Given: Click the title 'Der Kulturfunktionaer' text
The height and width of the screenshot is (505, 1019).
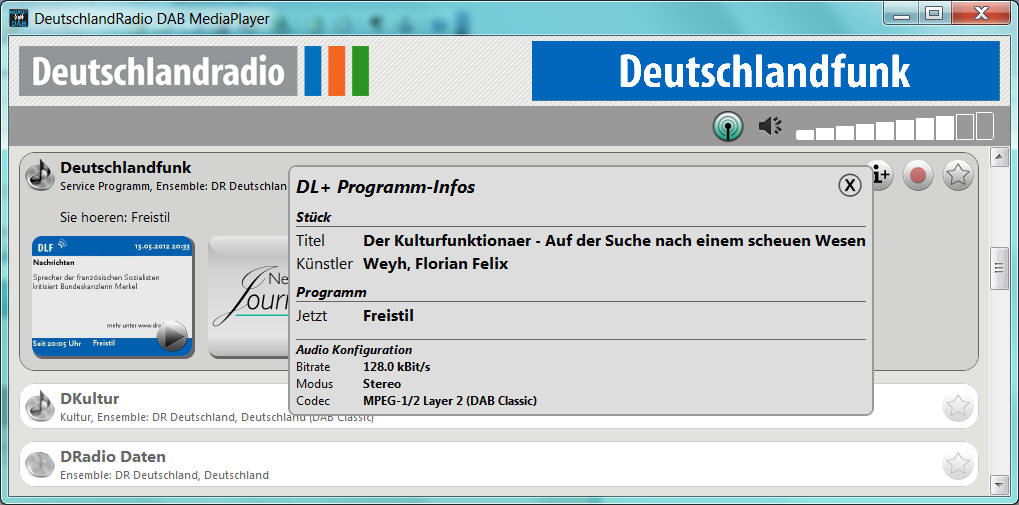Looking at the screenshot, I should tap(614, 241).
